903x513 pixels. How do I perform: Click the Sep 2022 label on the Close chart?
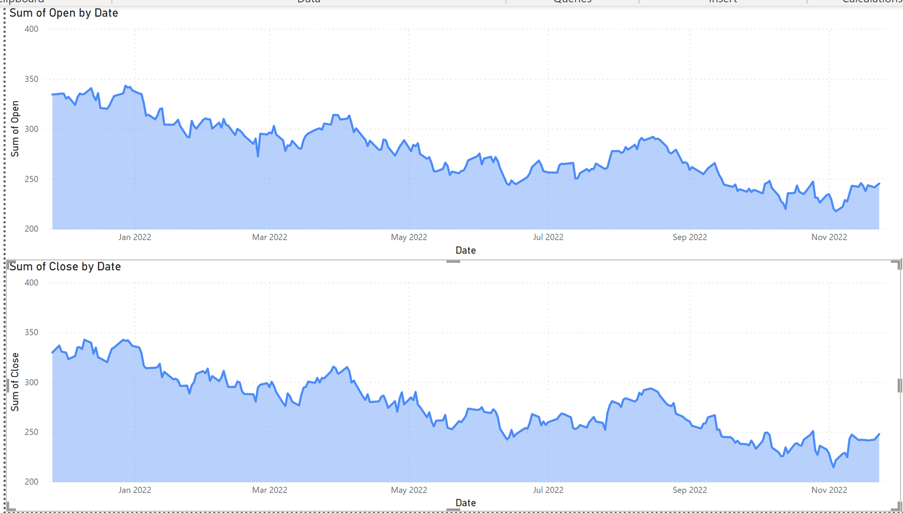(x=689, y=490)
